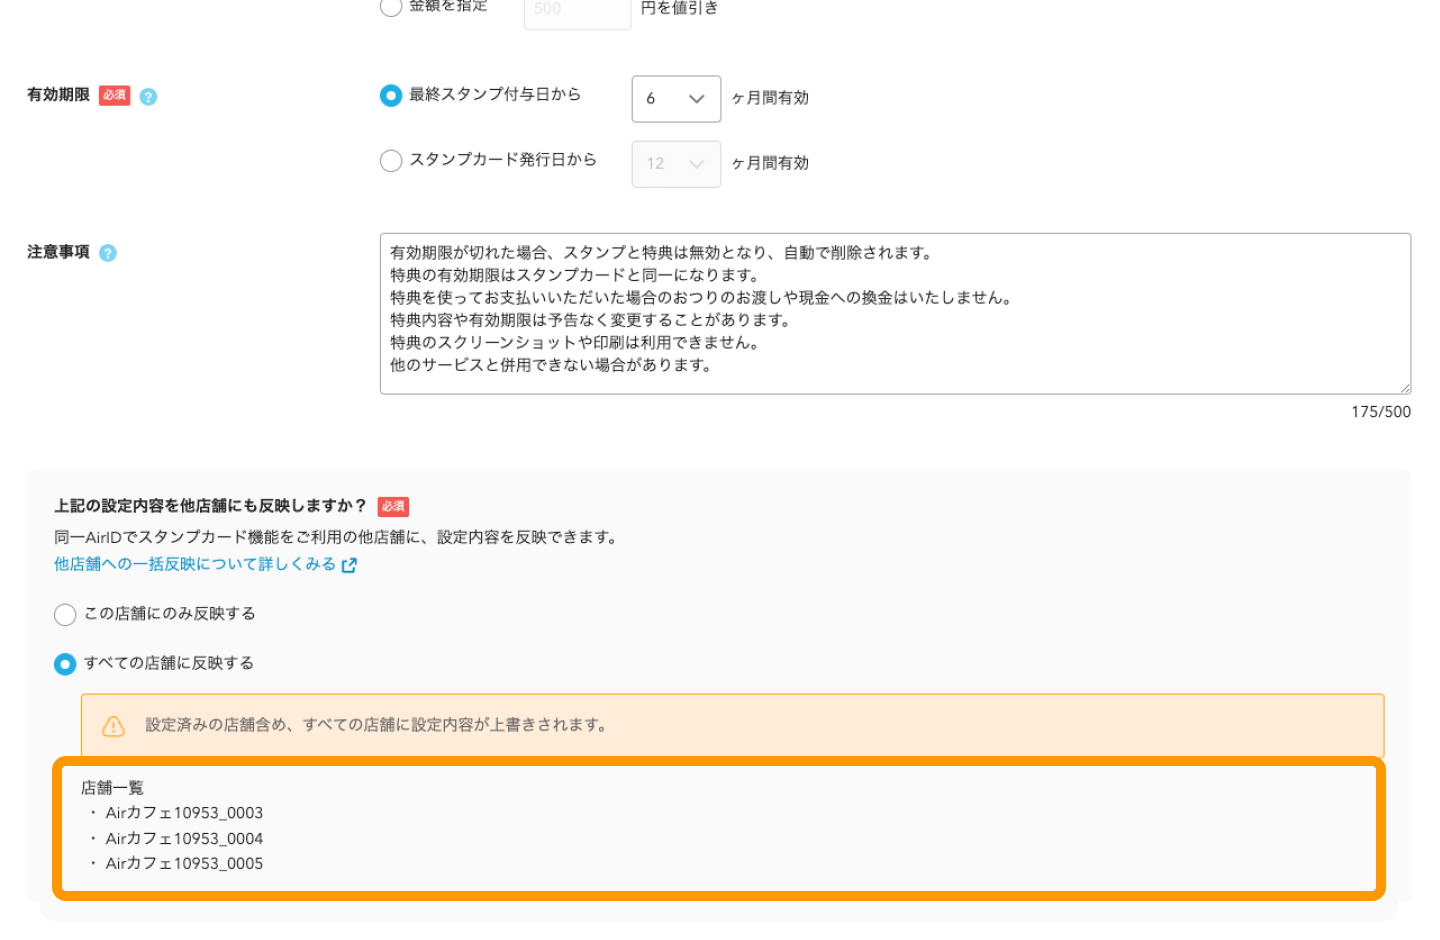Choose すべての店舗に反映する radio button
1440x940 pixels.
pyautogui.click(x=65, y=664)
